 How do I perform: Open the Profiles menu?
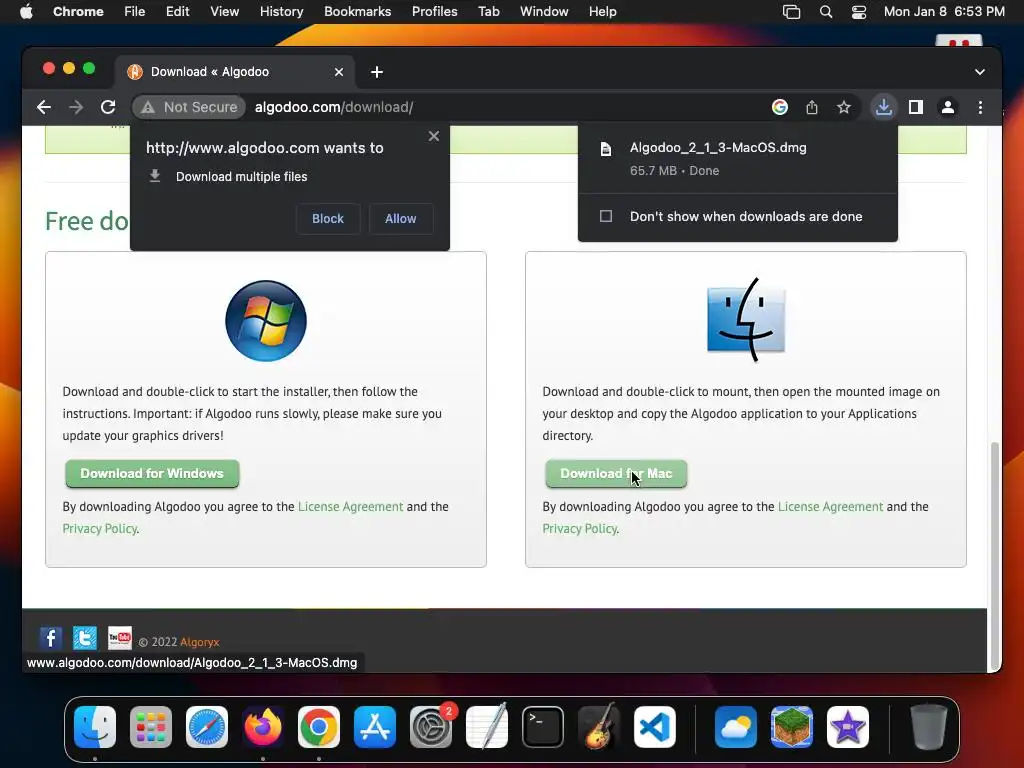(434, 12)
